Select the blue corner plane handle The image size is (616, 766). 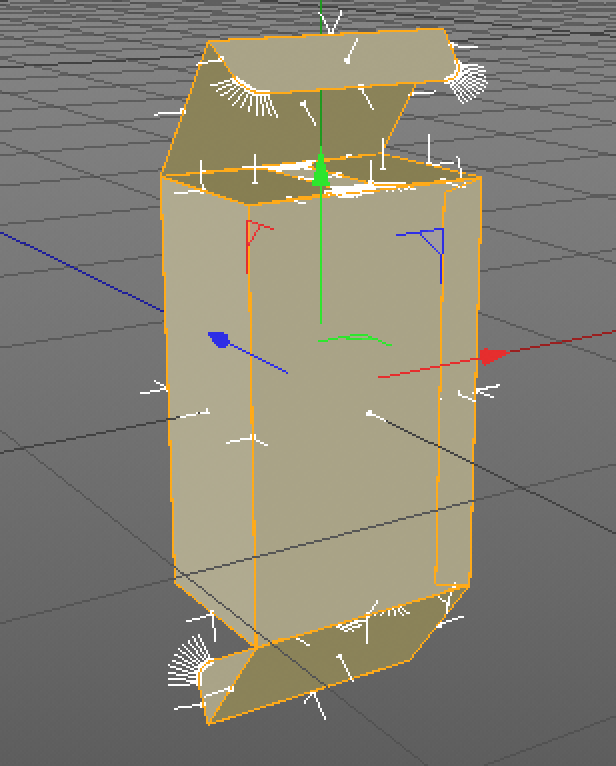(x=433, y=241)
